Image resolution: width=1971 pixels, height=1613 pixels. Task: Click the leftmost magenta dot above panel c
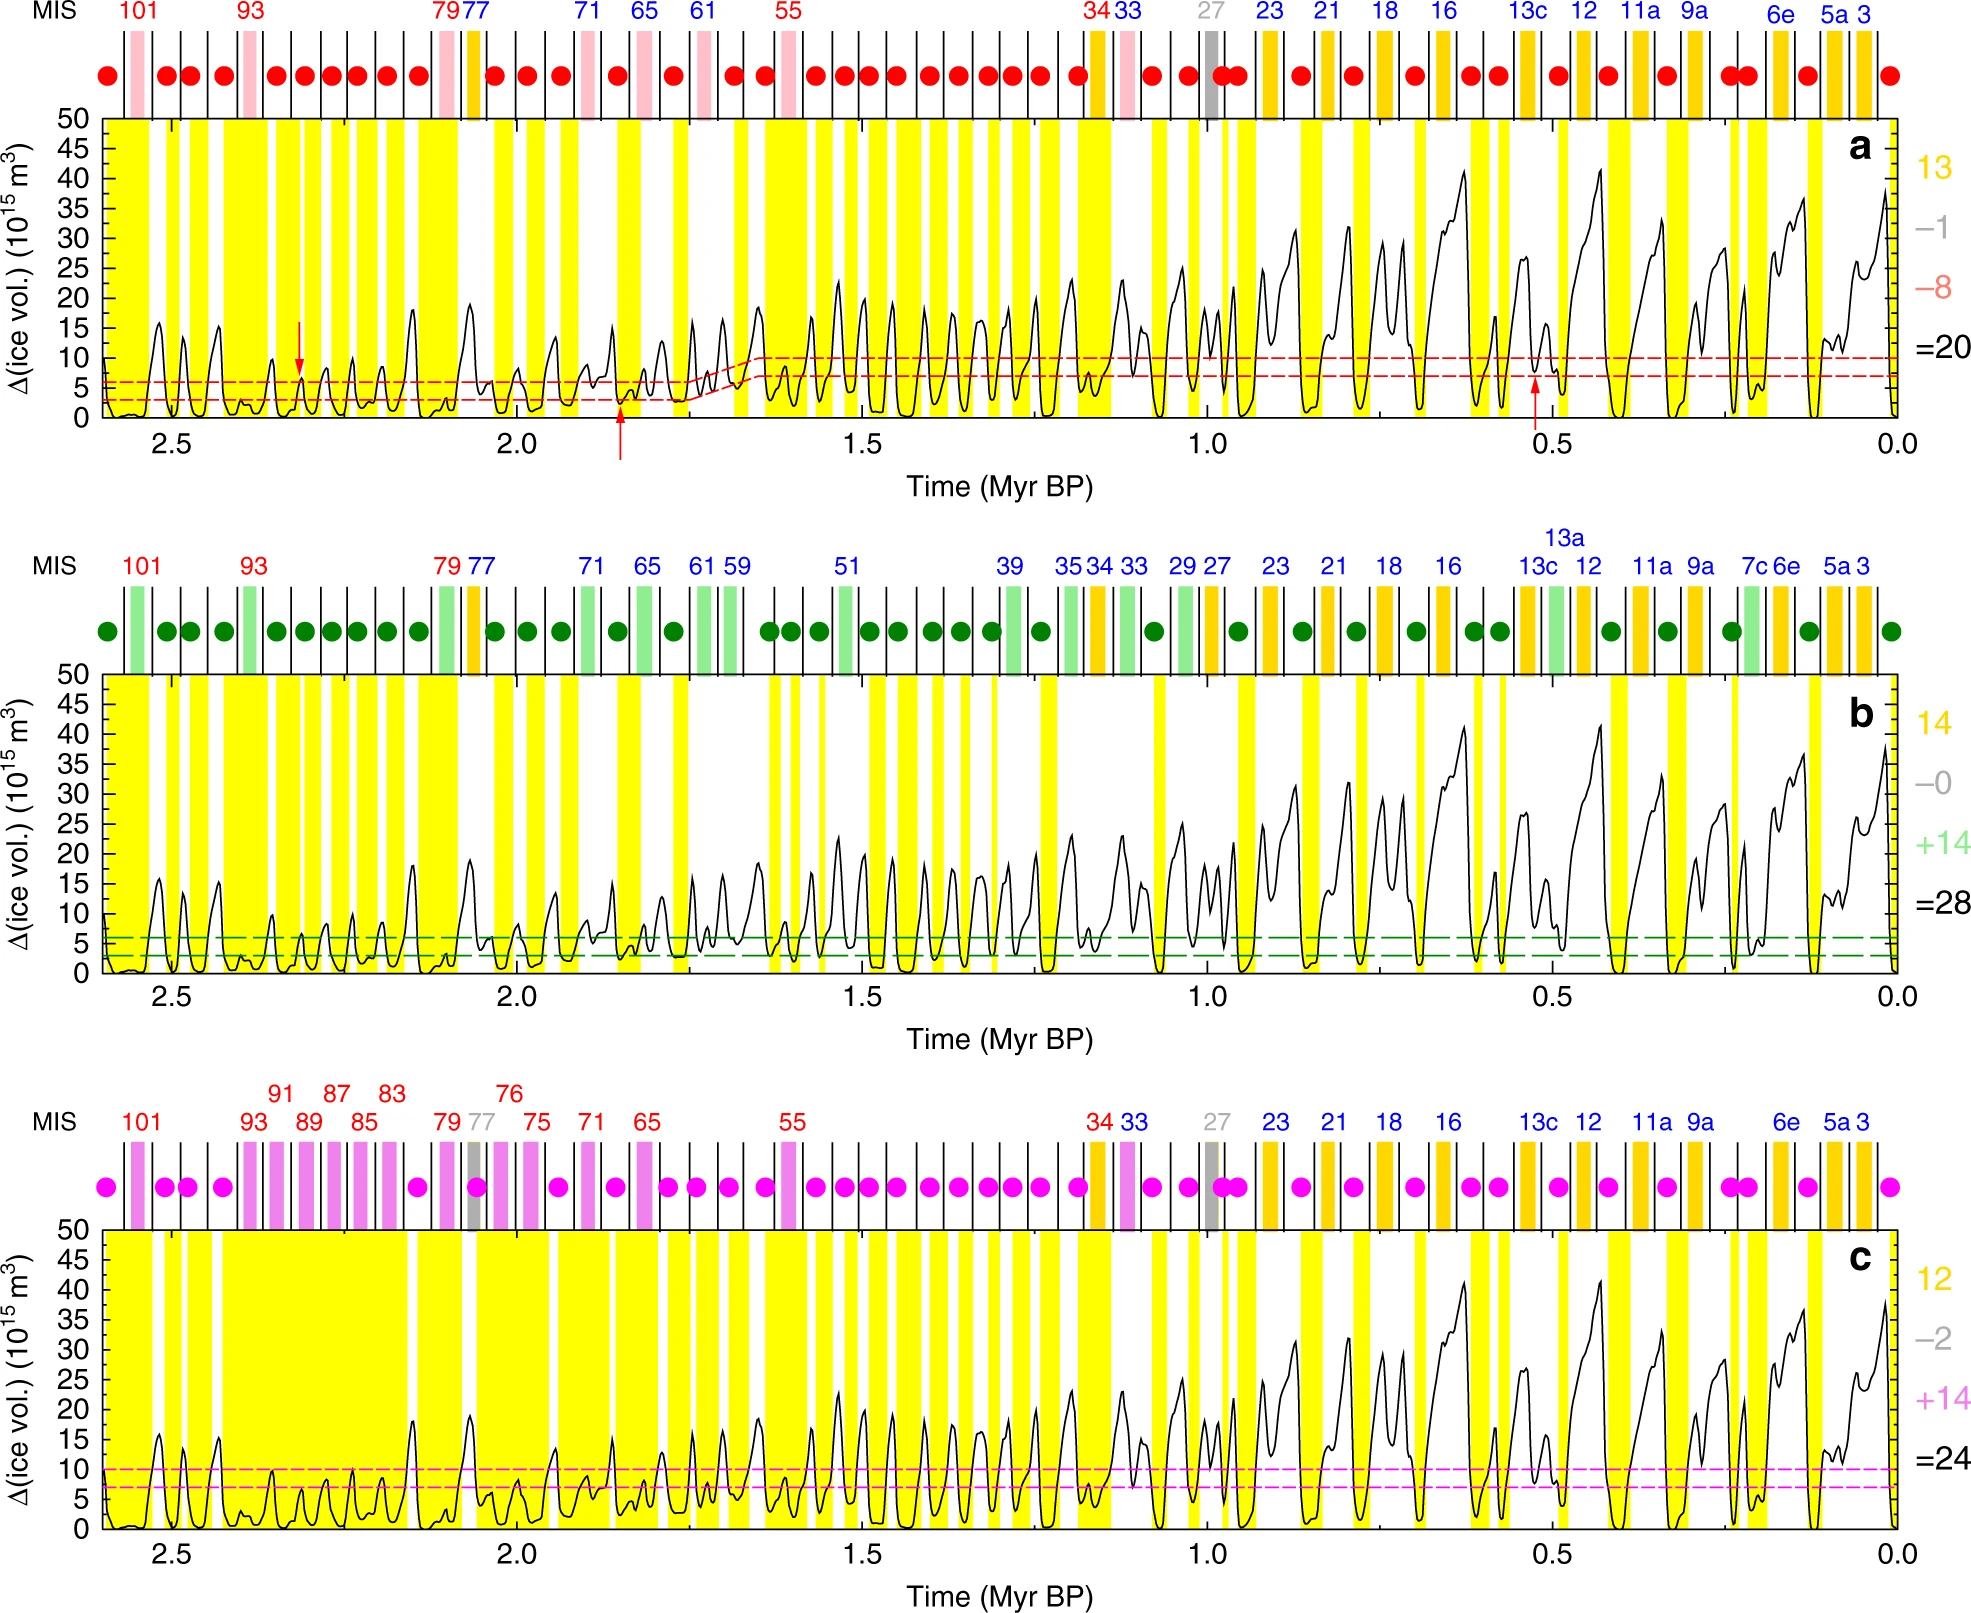[x=106, y=1187]
